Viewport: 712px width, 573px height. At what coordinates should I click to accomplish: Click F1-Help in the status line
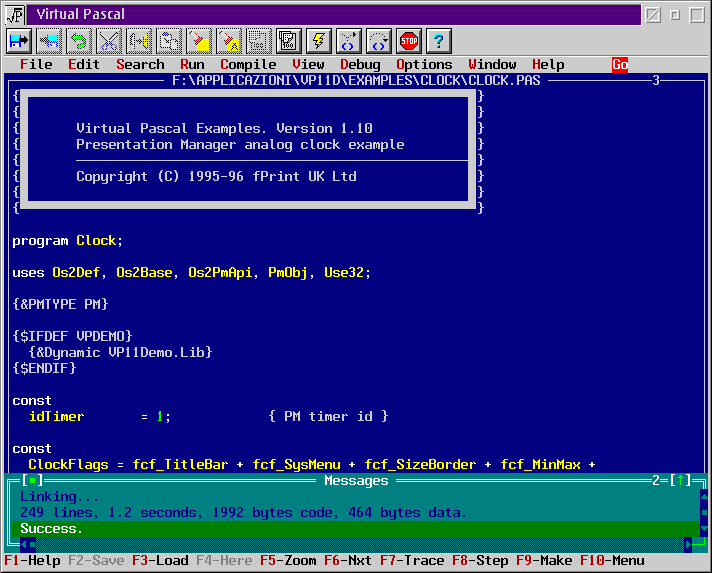[x=32, y=561]
